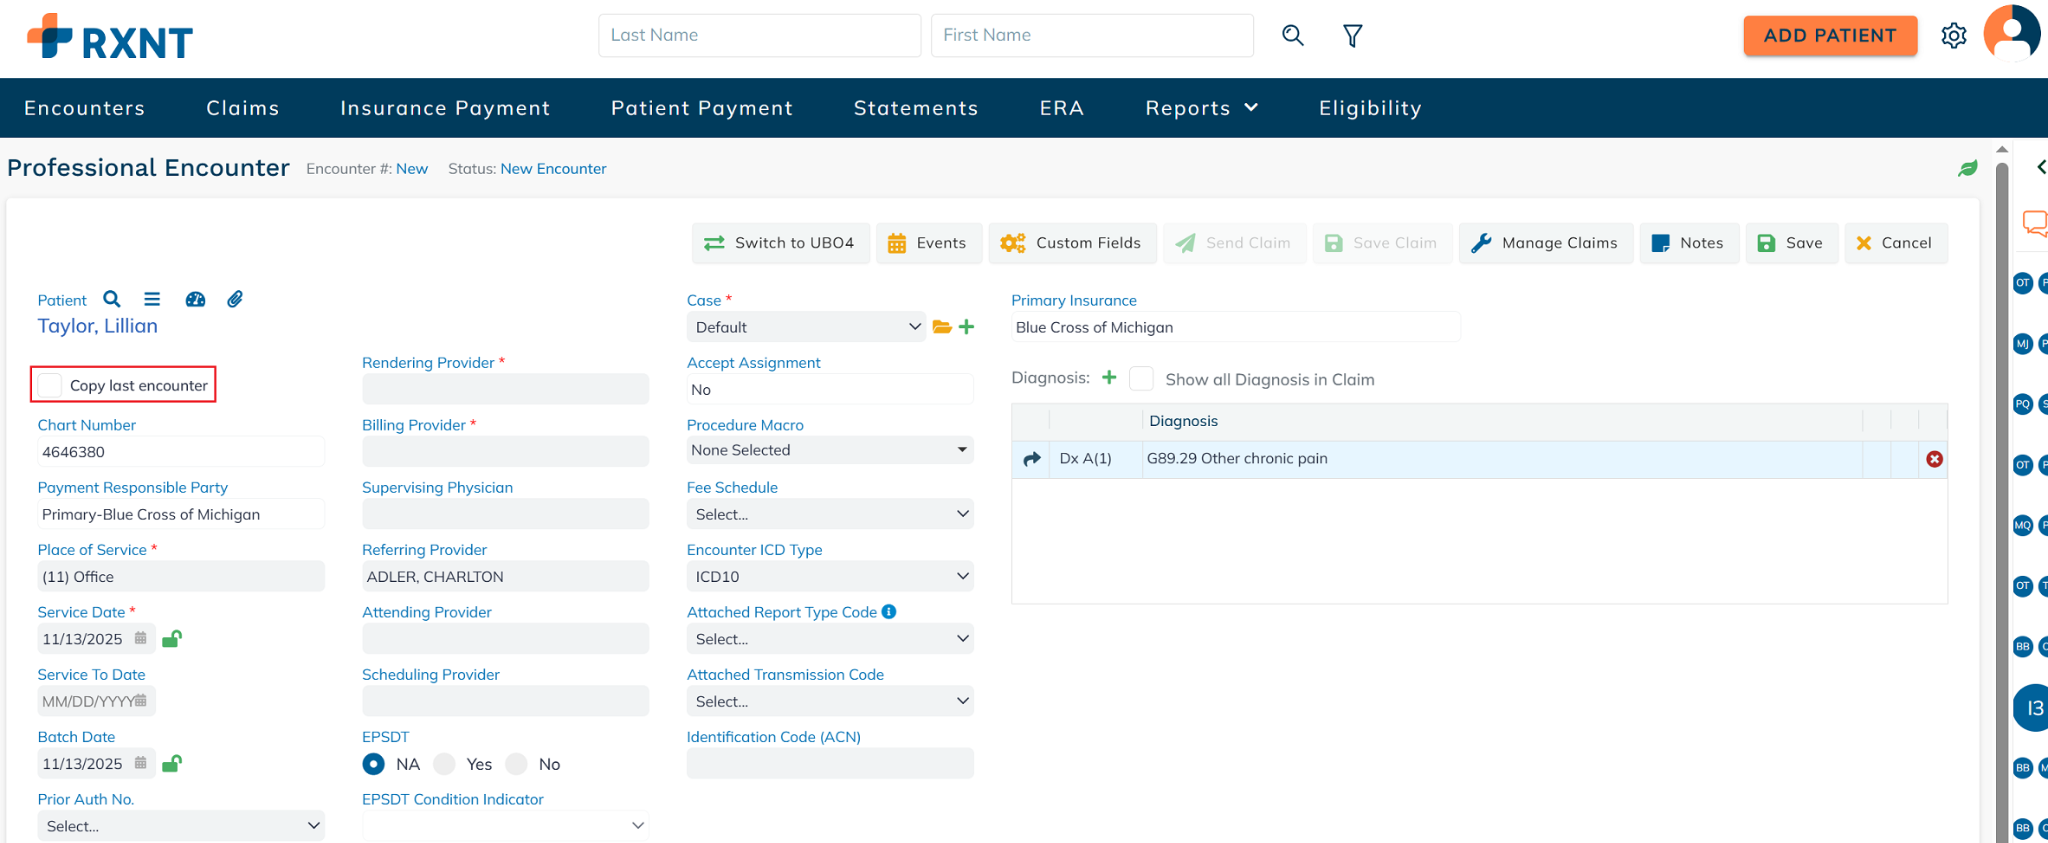2048x843 pixels.
Task: Add a new case with plus icon
Action: (x=967, y=327)
